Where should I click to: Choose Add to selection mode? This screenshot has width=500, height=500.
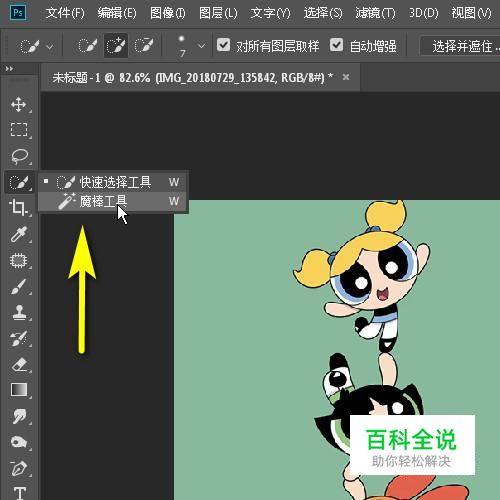click(x=116, y=46)
